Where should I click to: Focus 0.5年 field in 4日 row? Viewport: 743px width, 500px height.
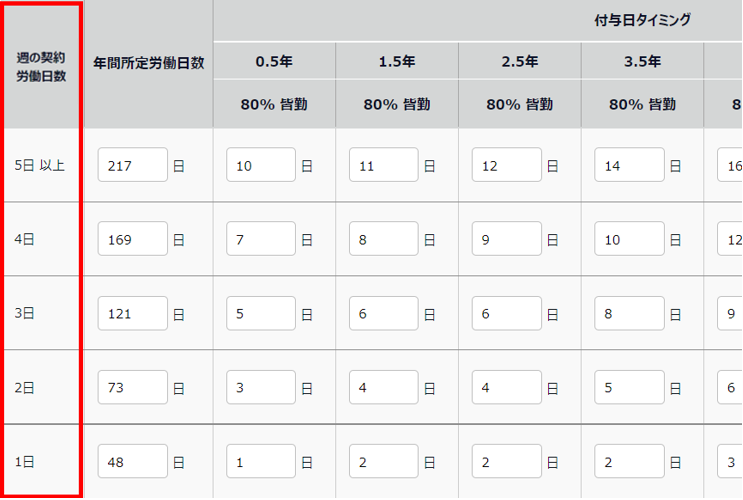(261, 239)
